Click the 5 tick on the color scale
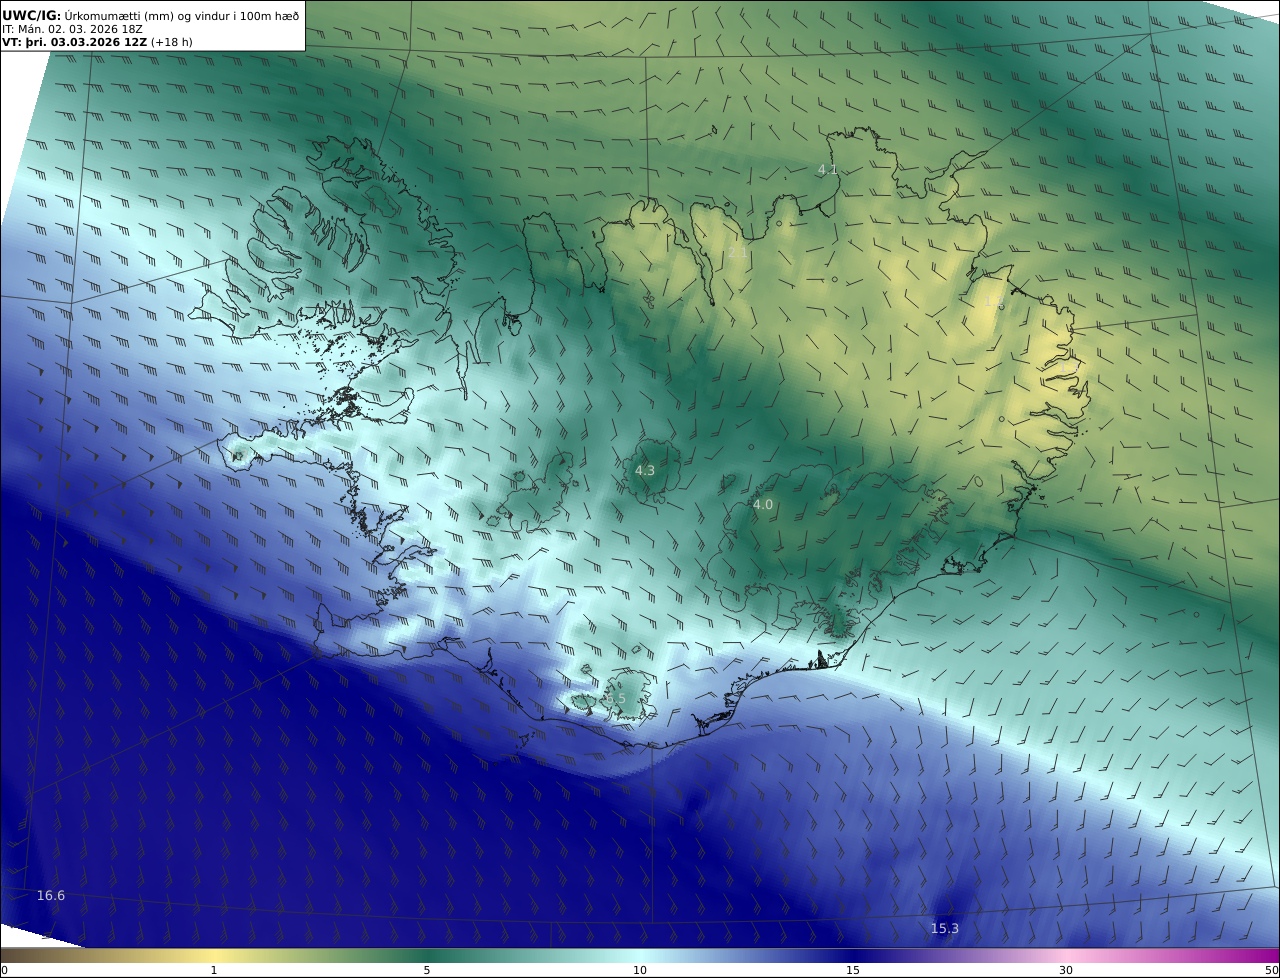Viewport: 1280px width, 978px height. (427, 970)
